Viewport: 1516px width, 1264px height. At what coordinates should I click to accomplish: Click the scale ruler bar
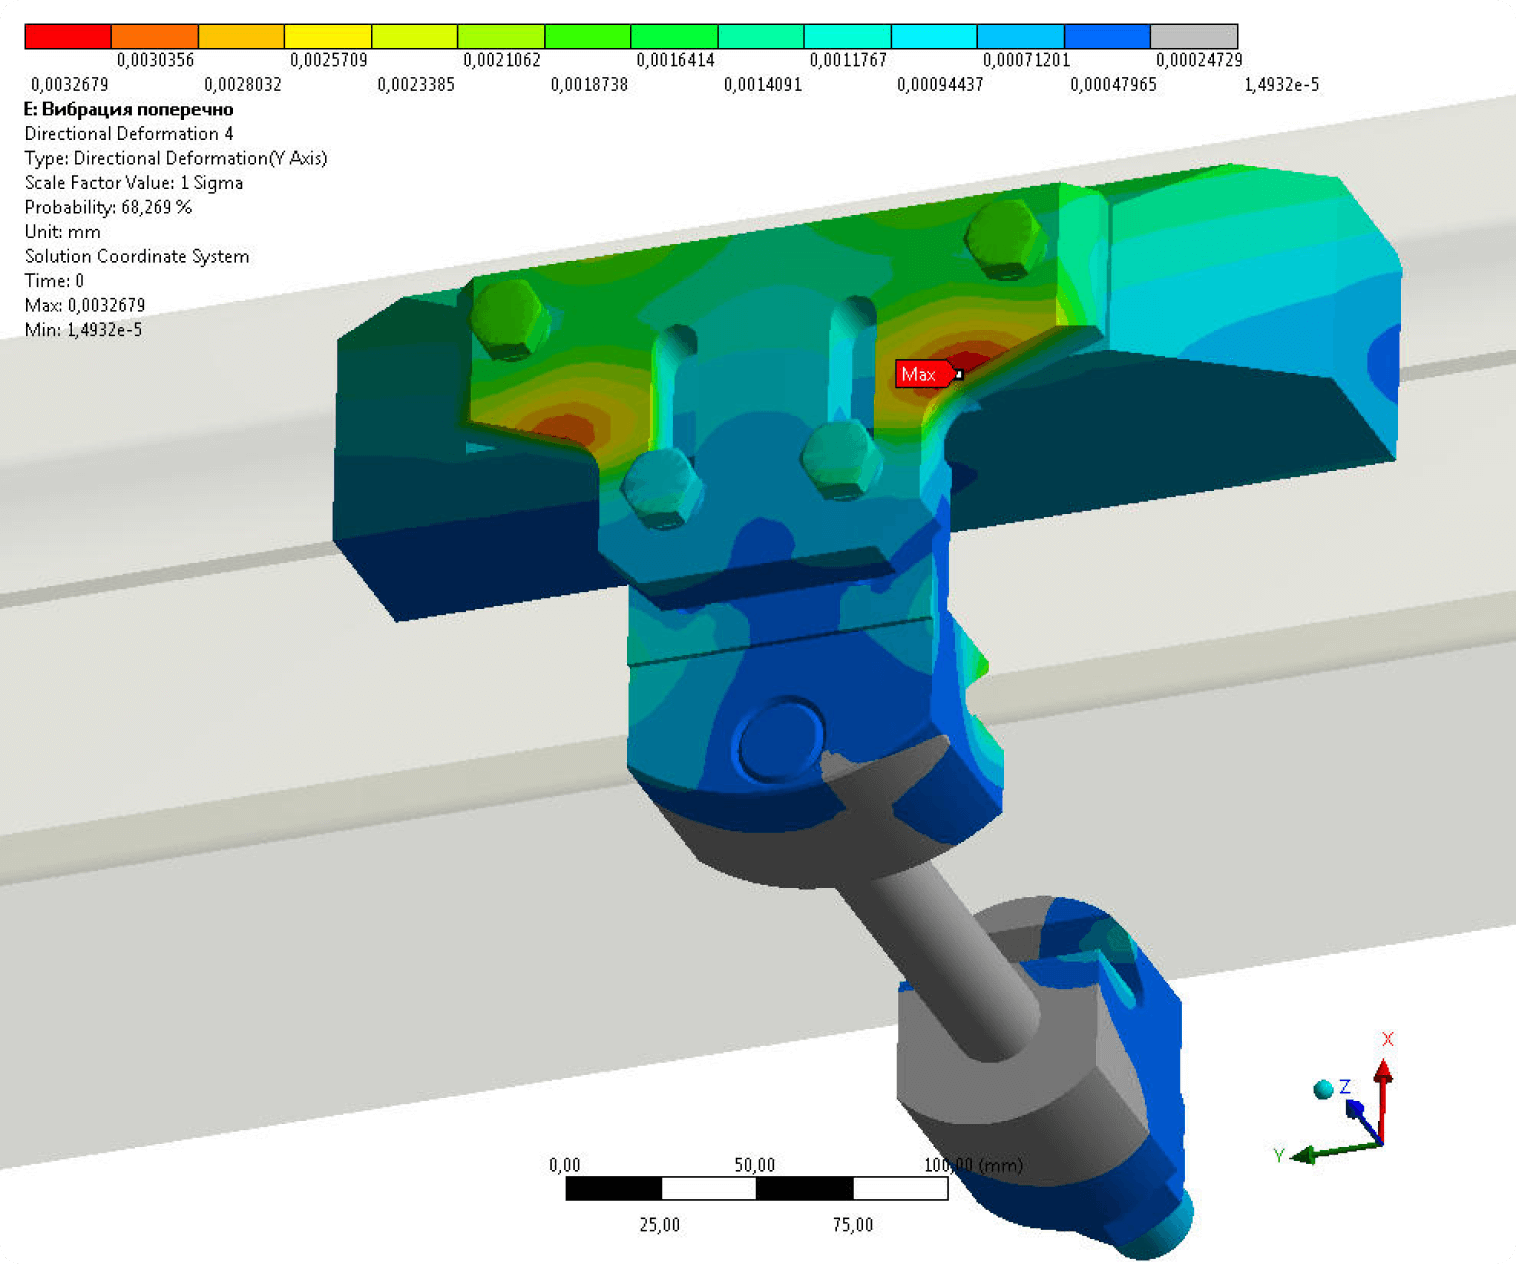(757, 1188)
